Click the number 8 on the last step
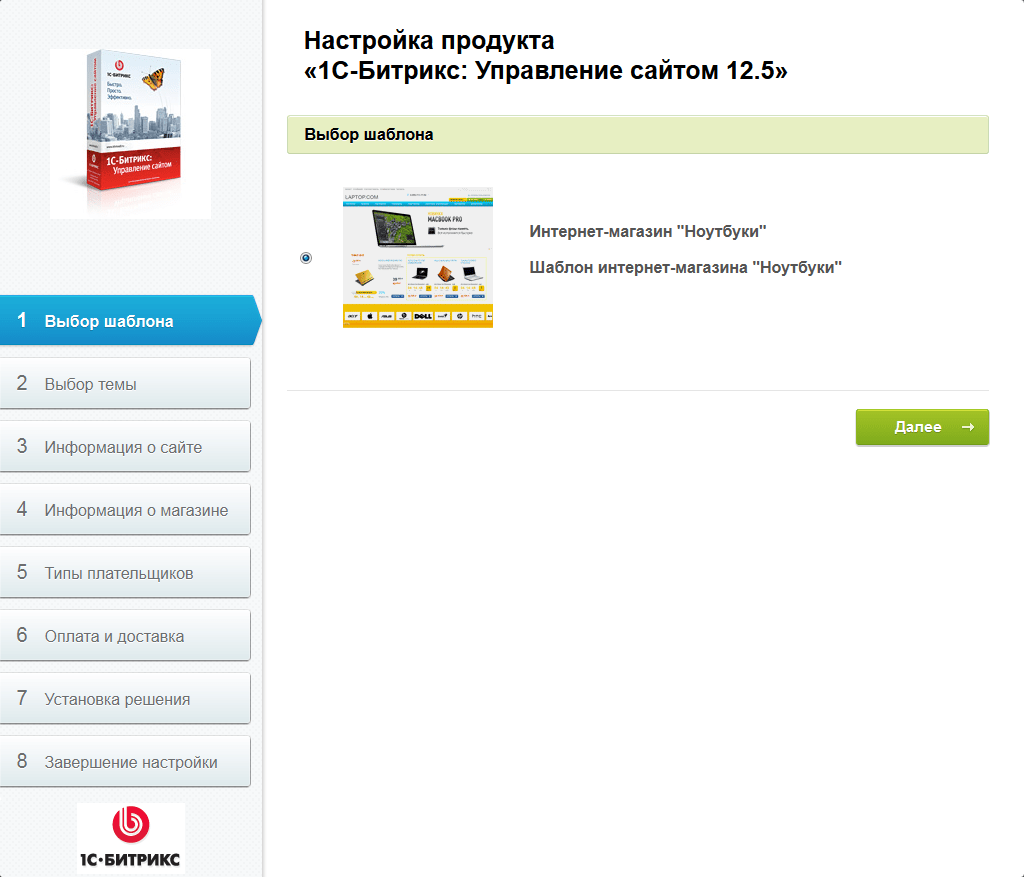Image resolution: width=1024 pixels, height=877 pixels. (22, 761)
